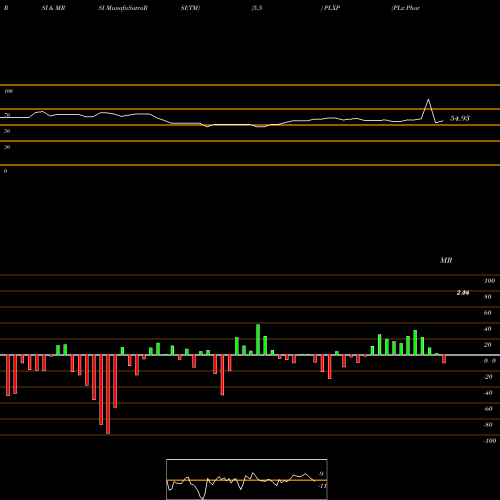The image size is (500, 500).
Task: Click the RSI axis label '30'
Action: [7, 147]
